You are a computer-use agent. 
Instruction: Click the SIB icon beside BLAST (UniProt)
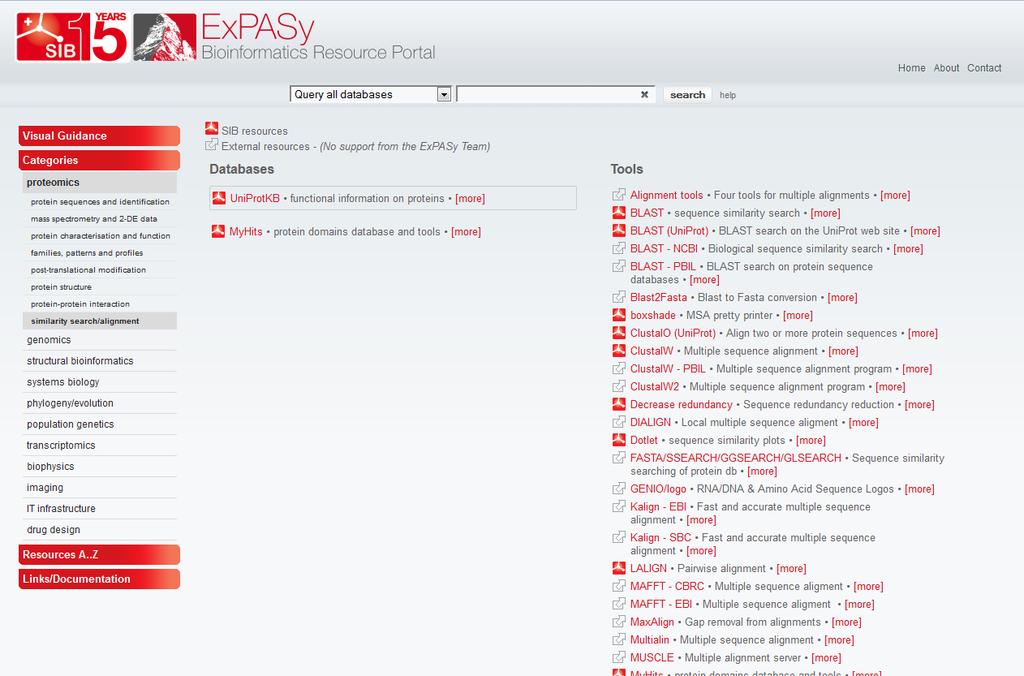(618, 230)
